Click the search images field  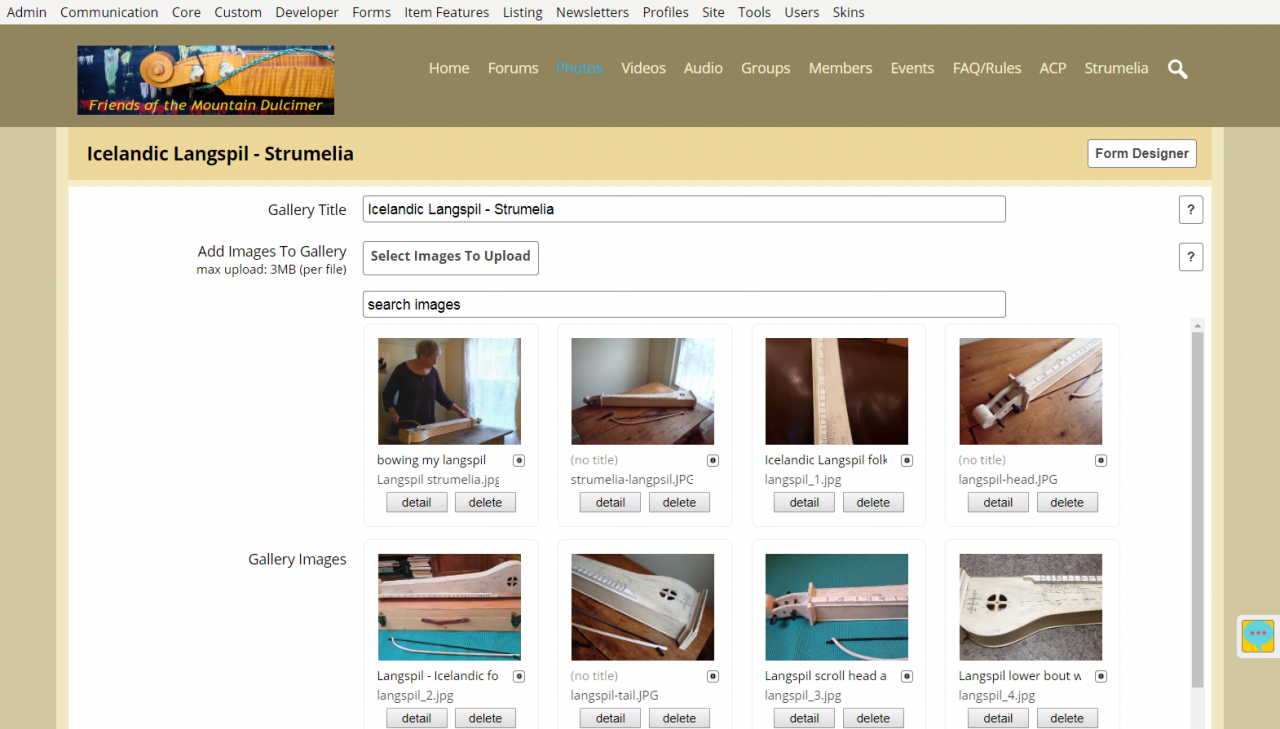click(684, 304)
